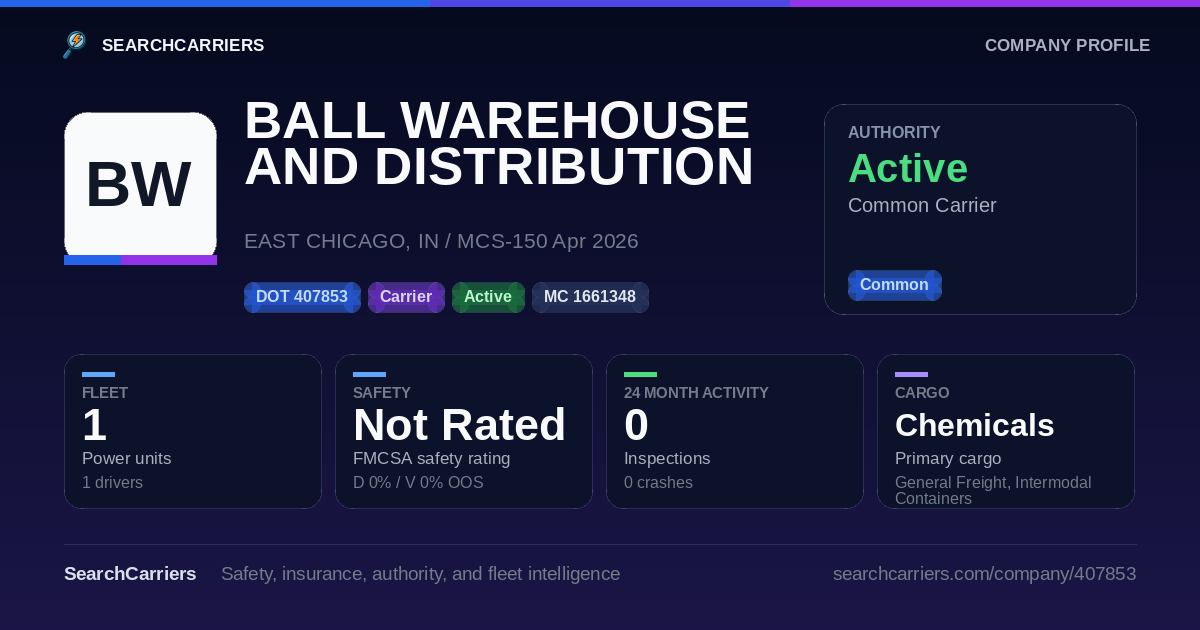Screen dimensions: 1200x630
Task: Select the green Active status badge
Action: pos(488,297)
